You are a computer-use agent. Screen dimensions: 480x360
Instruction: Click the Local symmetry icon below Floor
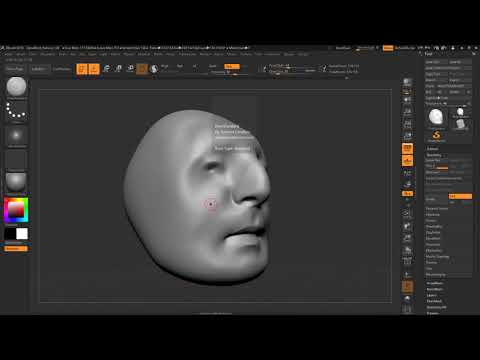(407, 173)
